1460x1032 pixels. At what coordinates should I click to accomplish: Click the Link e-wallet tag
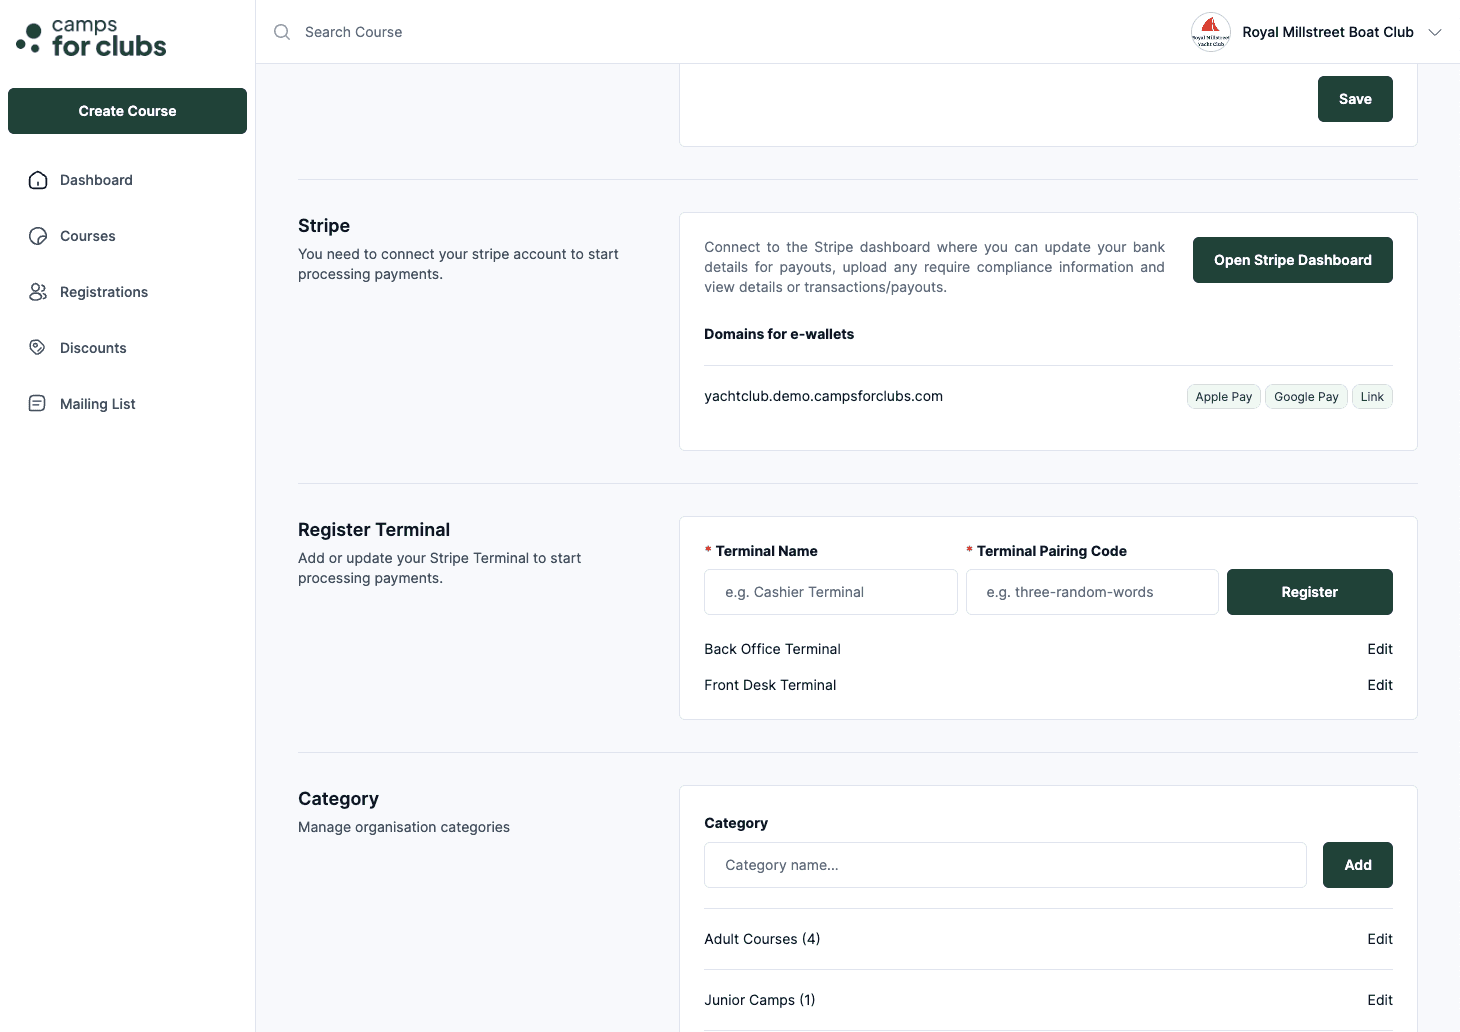pos(1372,397)
